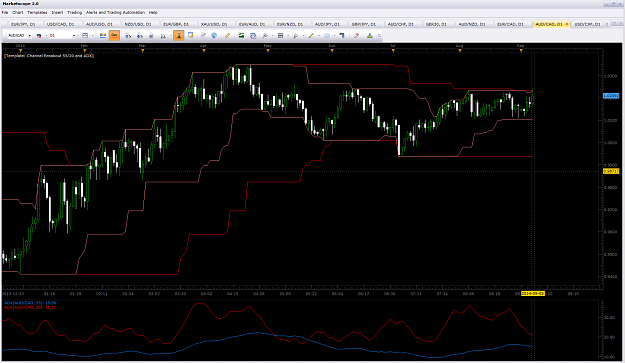The height and width of the screenshot is (363, 625).
Task: Switch to the AUD/NZD, D1 chart tab
Action: click(472, 24)
